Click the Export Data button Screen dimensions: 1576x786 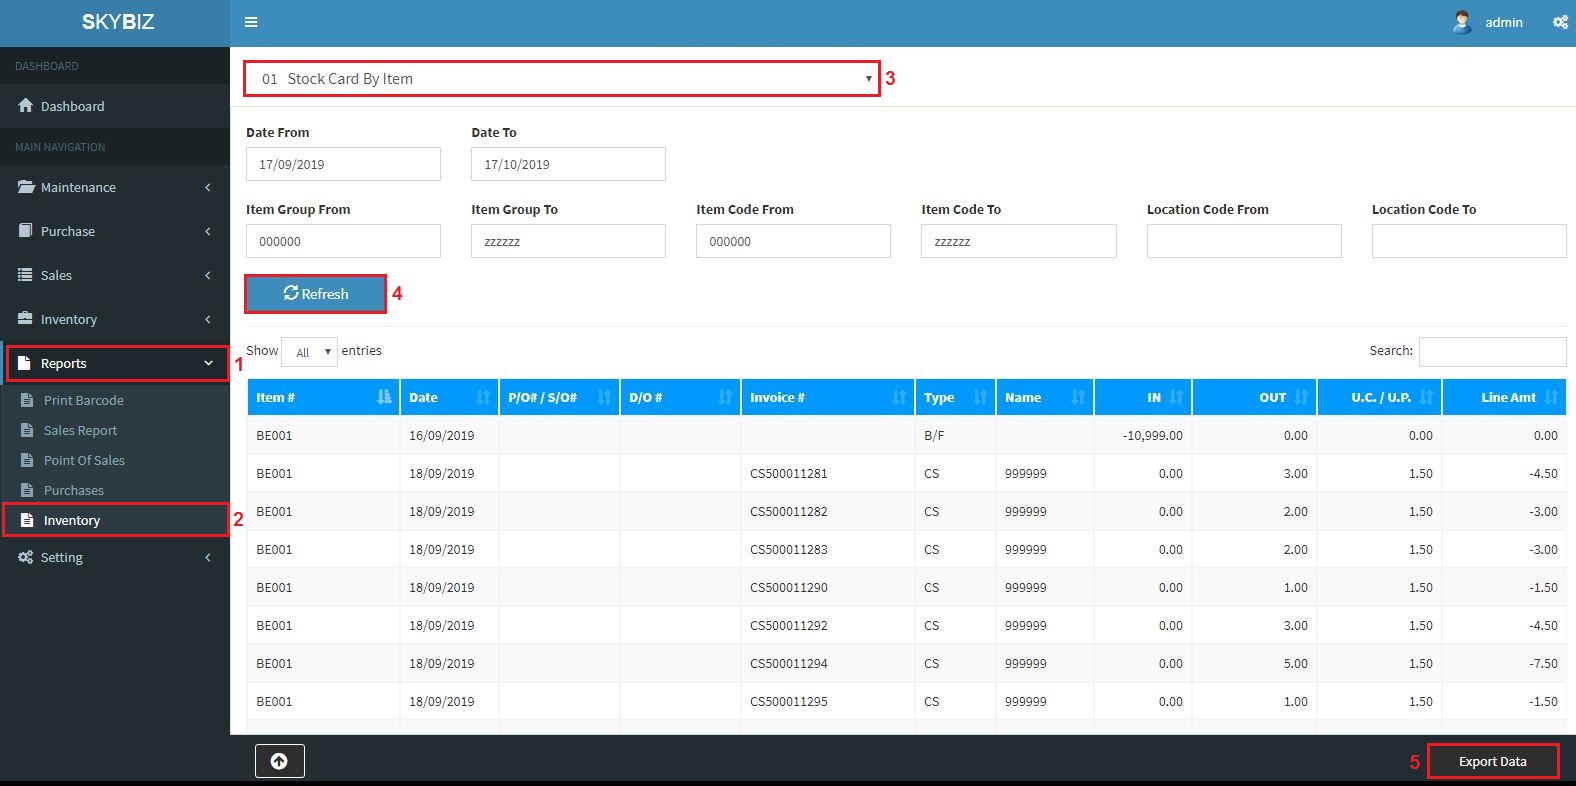click(1492, 761)
